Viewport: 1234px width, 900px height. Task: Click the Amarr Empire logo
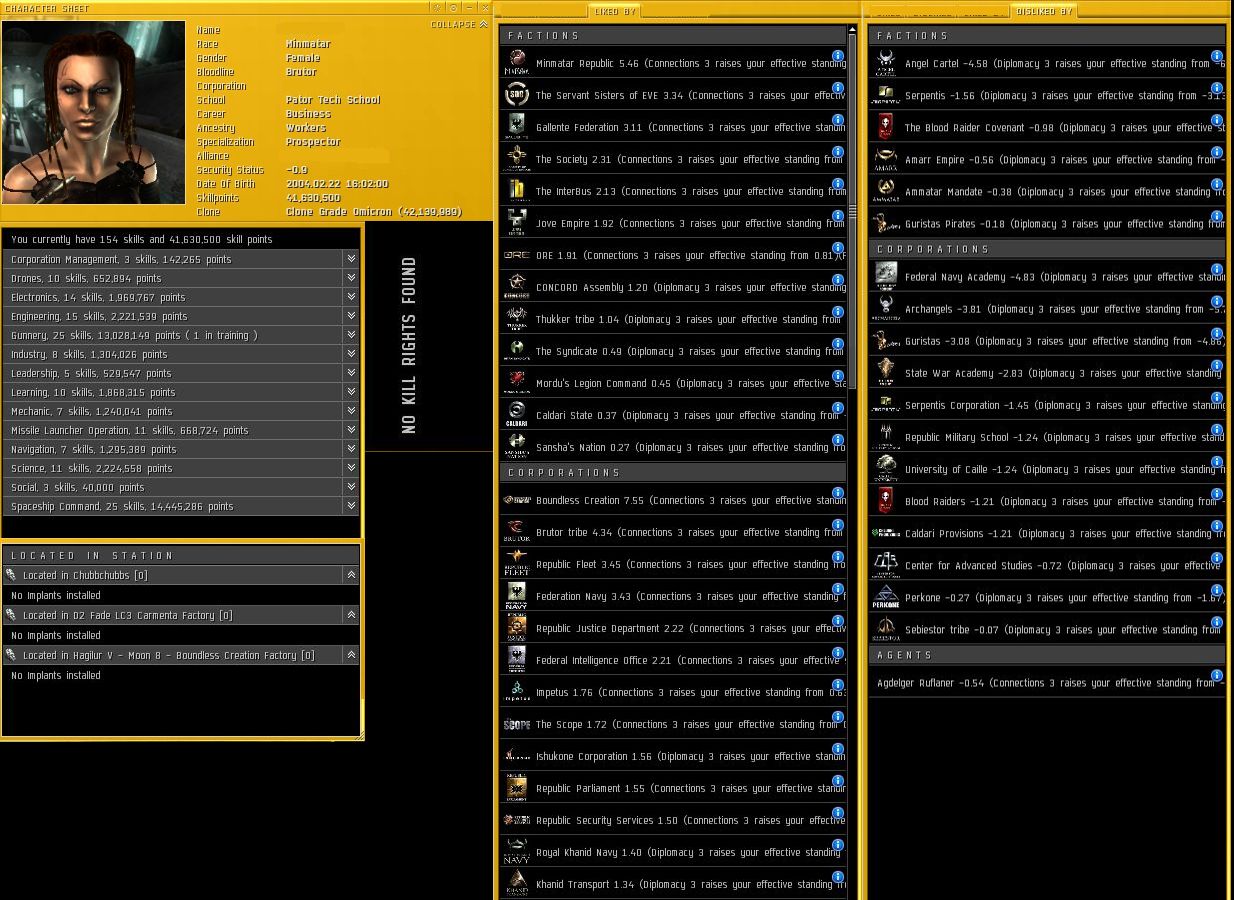coord(885,159)
